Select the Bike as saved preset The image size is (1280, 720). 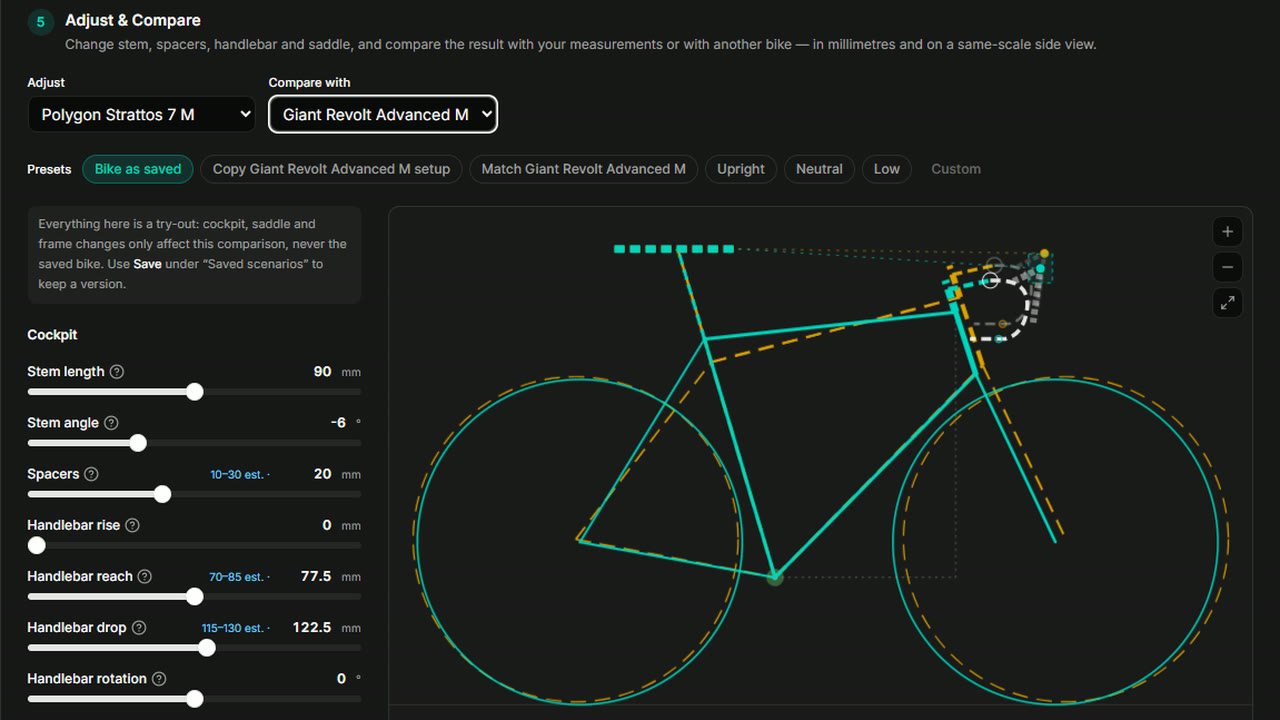pos(138,169)
